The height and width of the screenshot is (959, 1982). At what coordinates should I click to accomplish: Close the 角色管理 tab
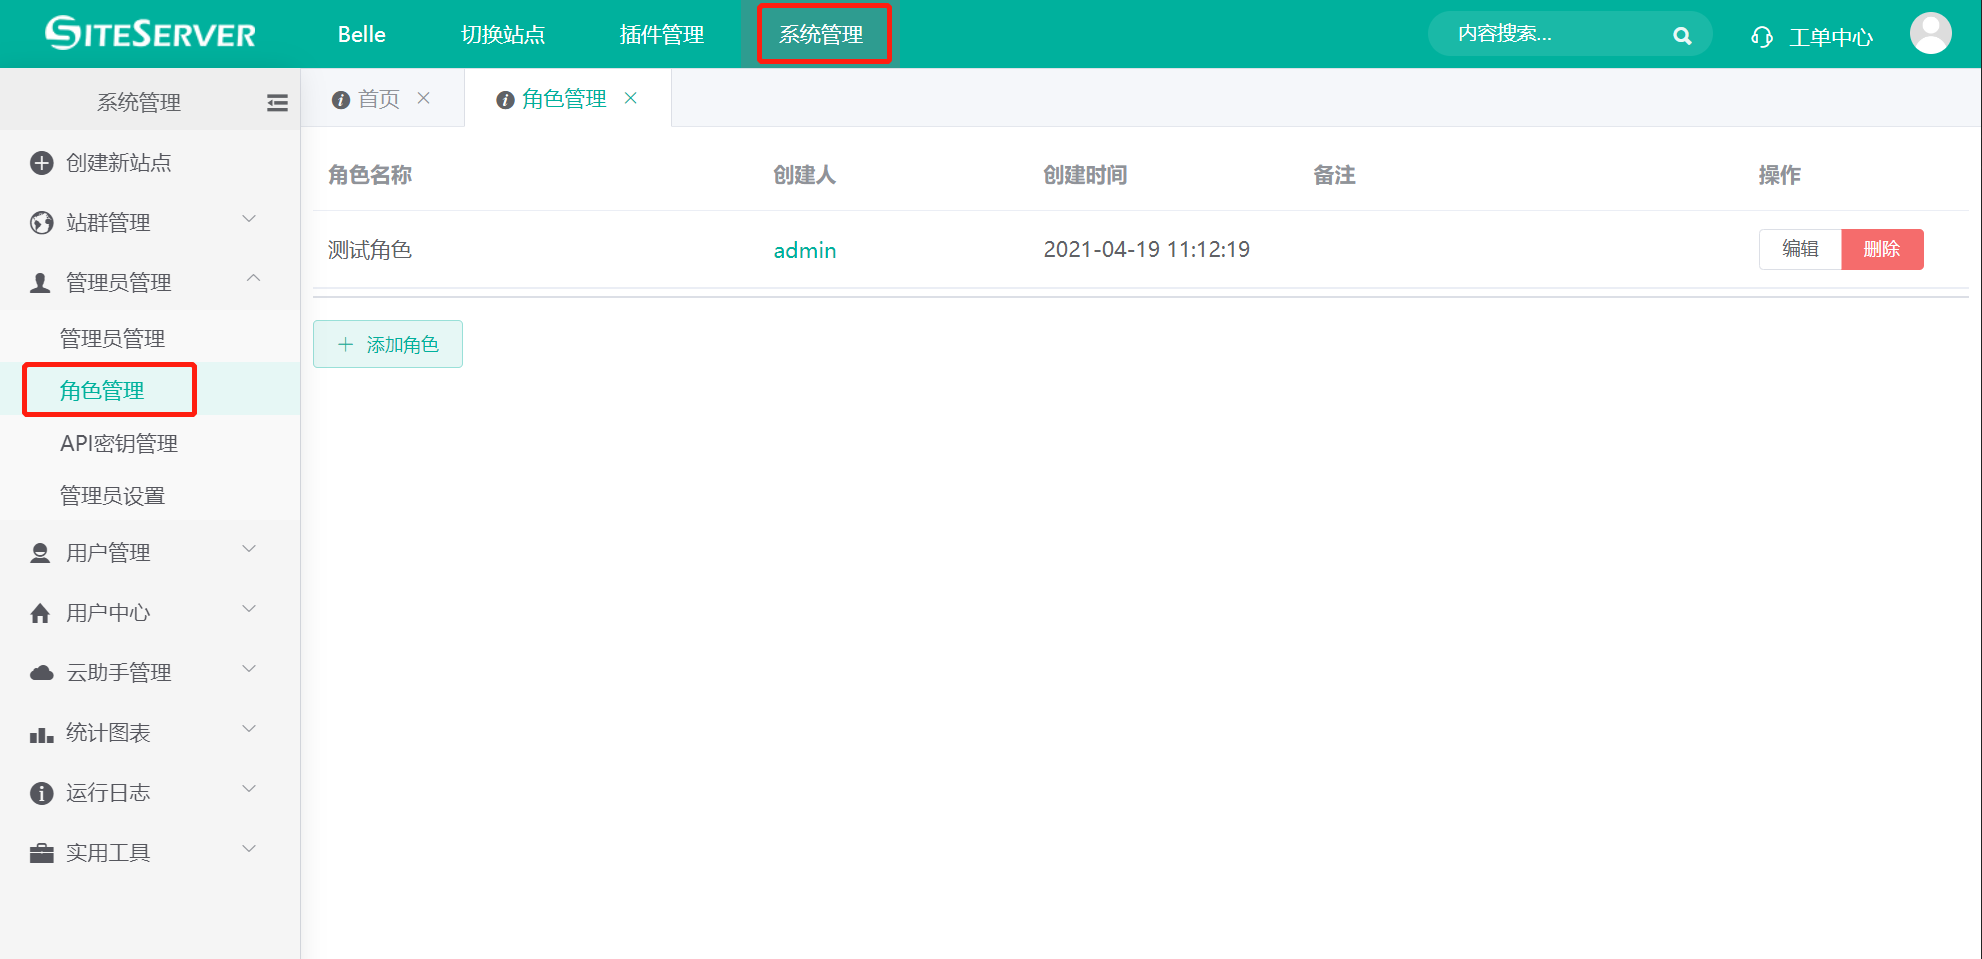tap(631, 98)
